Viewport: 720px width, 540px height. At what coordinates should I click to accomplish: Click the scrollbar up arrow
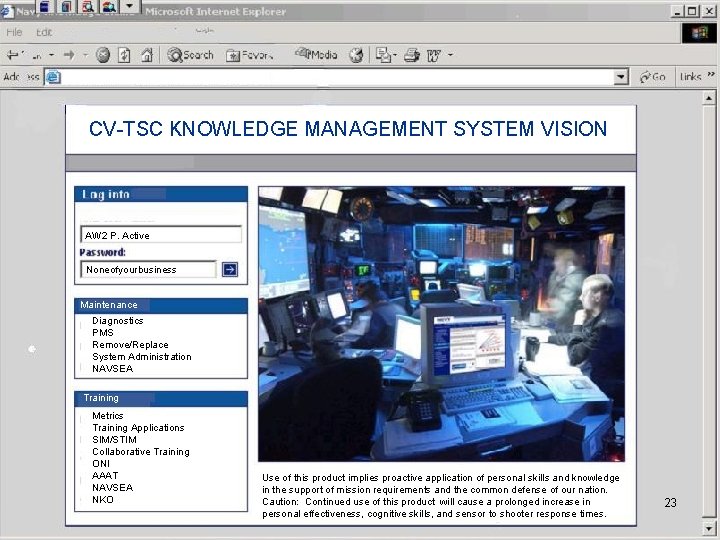(709, 98)
